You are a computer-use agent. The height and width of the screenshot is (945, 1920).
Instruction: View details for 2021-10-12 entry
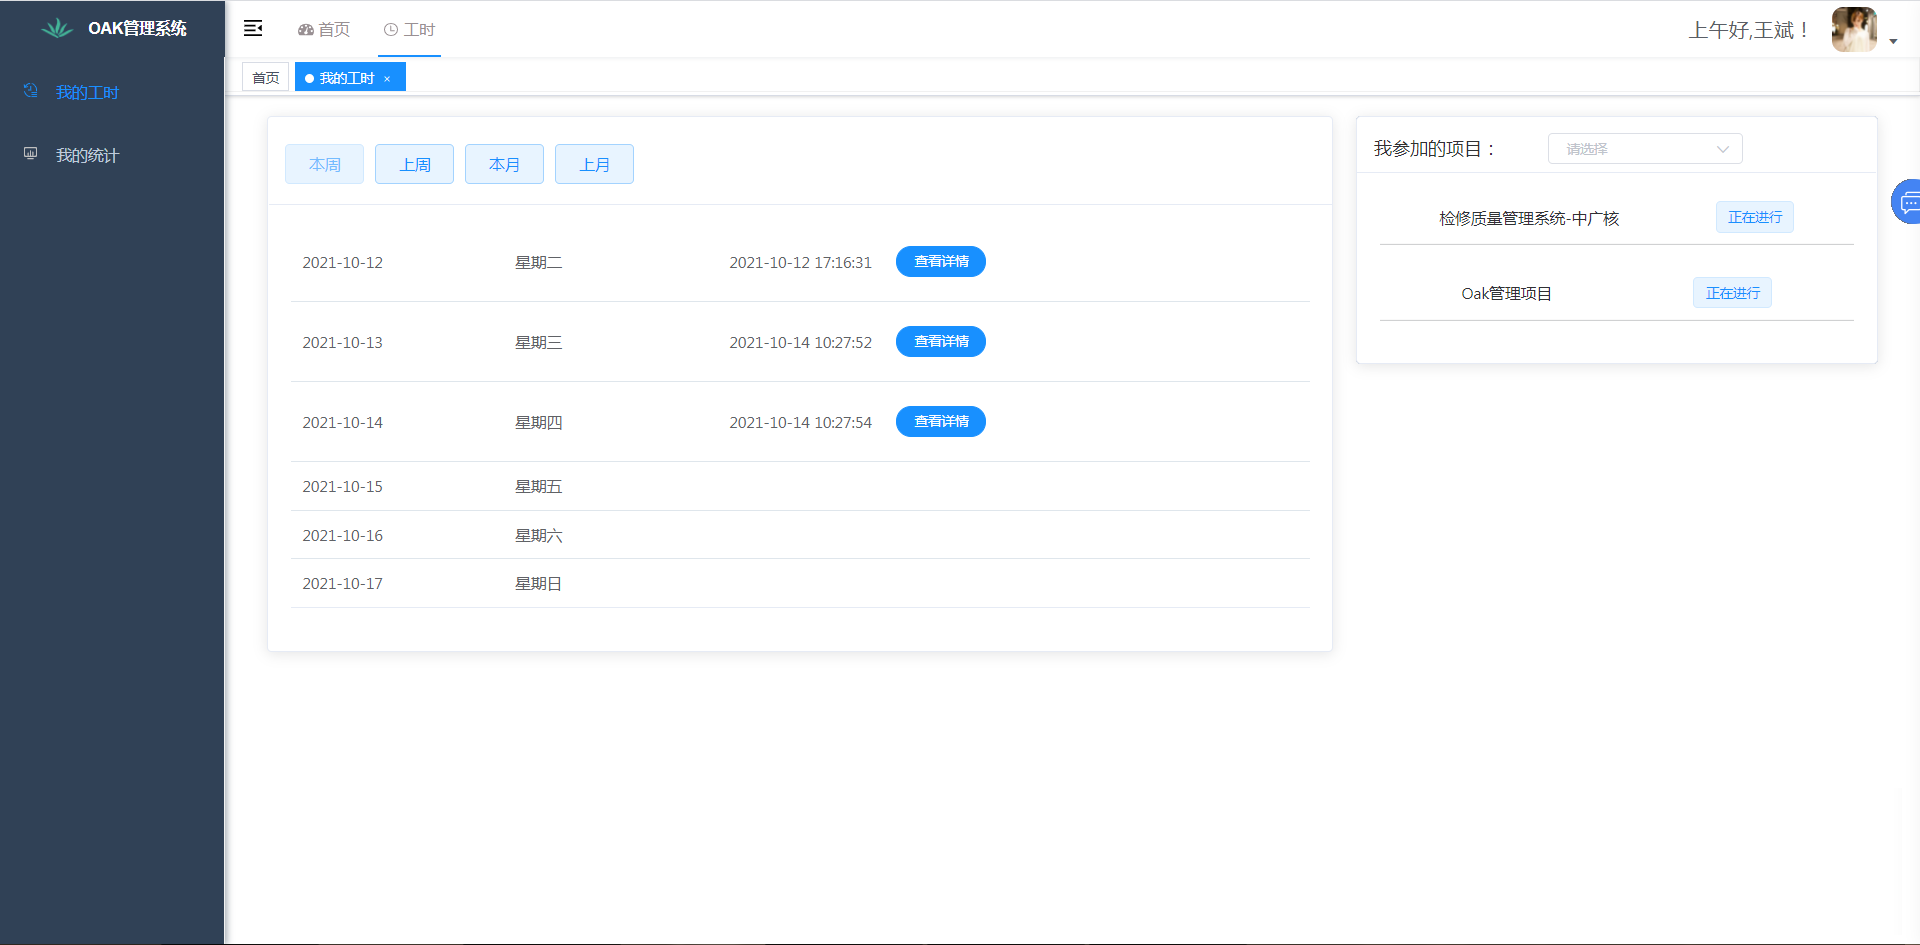point(941,261)
